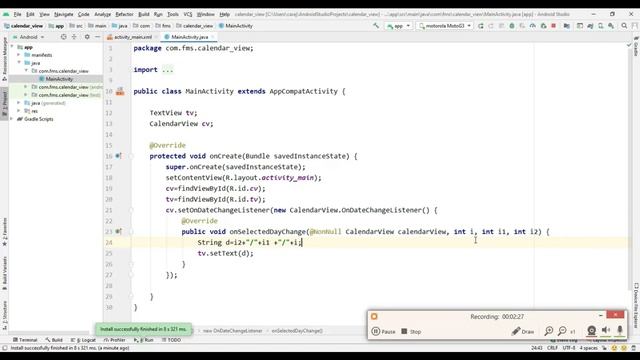Open the Edit menu
Image resolution: width=640 pixels, height=360 pixels.
coord(30,14)
